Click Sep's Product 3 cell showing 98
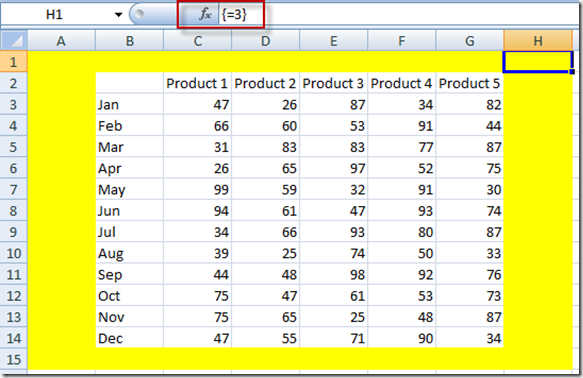Image resolution: width=583 pixels, height=378 pixels. pyautogui.click(x=334, y=274)
